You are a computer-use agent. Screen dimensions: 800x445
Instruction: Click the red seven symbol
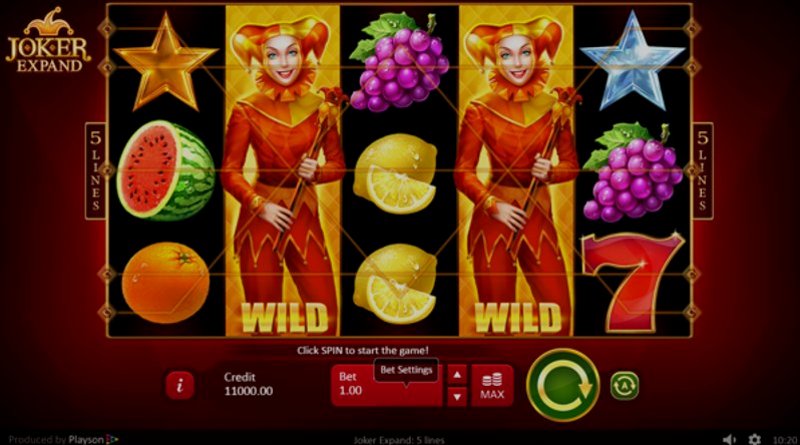pos(633,281)
